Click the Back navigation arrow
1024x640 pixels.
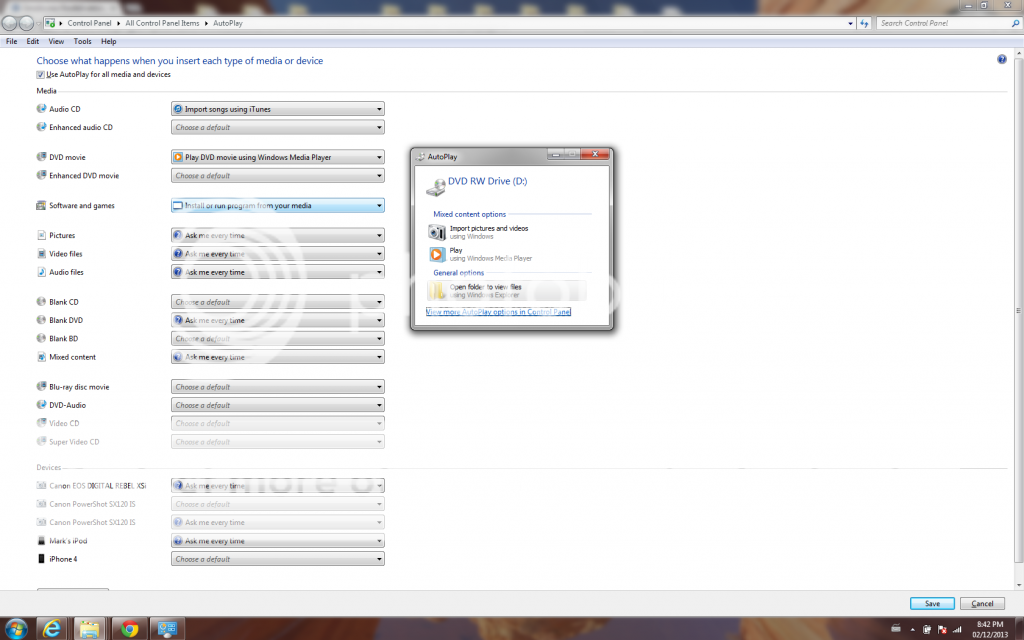tap(10, 23)
